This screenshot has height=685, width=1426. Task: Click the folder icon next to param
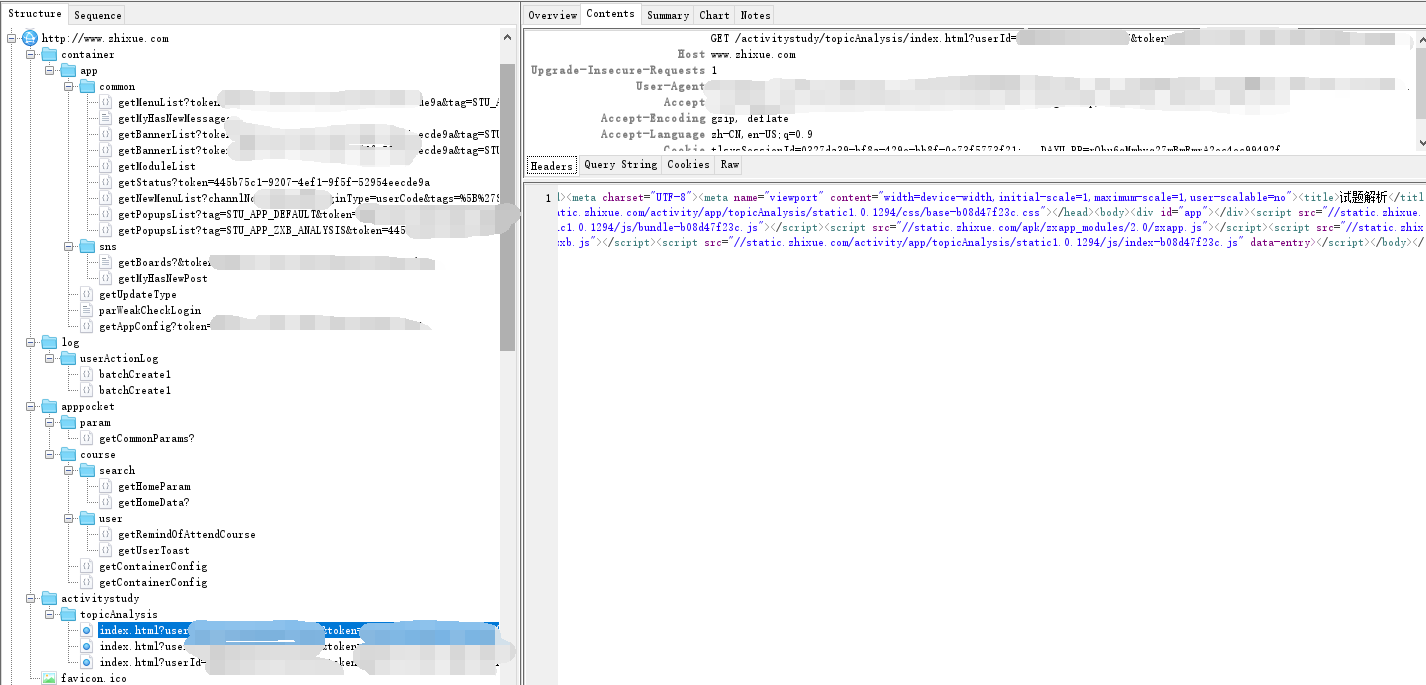[68, 422]
